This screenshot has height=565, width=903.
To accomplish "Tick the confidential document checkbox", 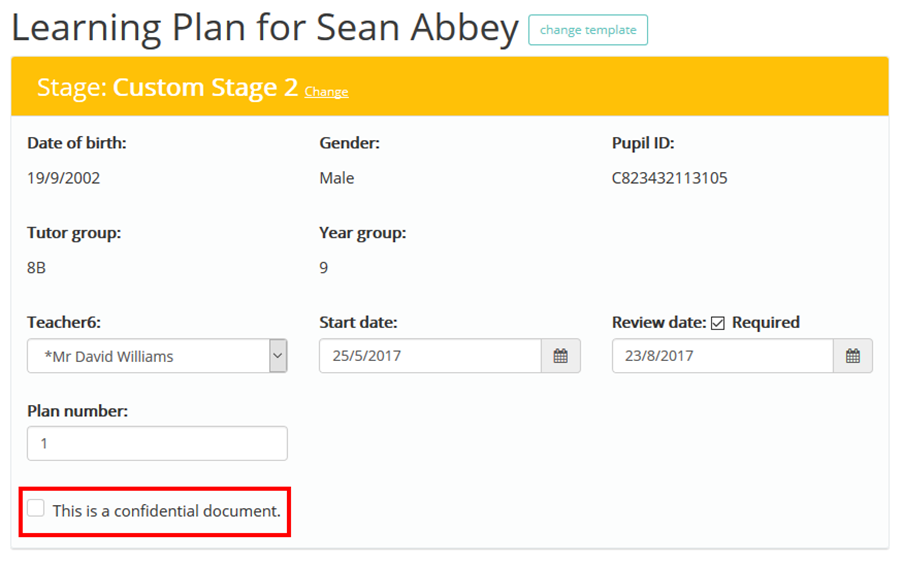I will click(36, 509).
